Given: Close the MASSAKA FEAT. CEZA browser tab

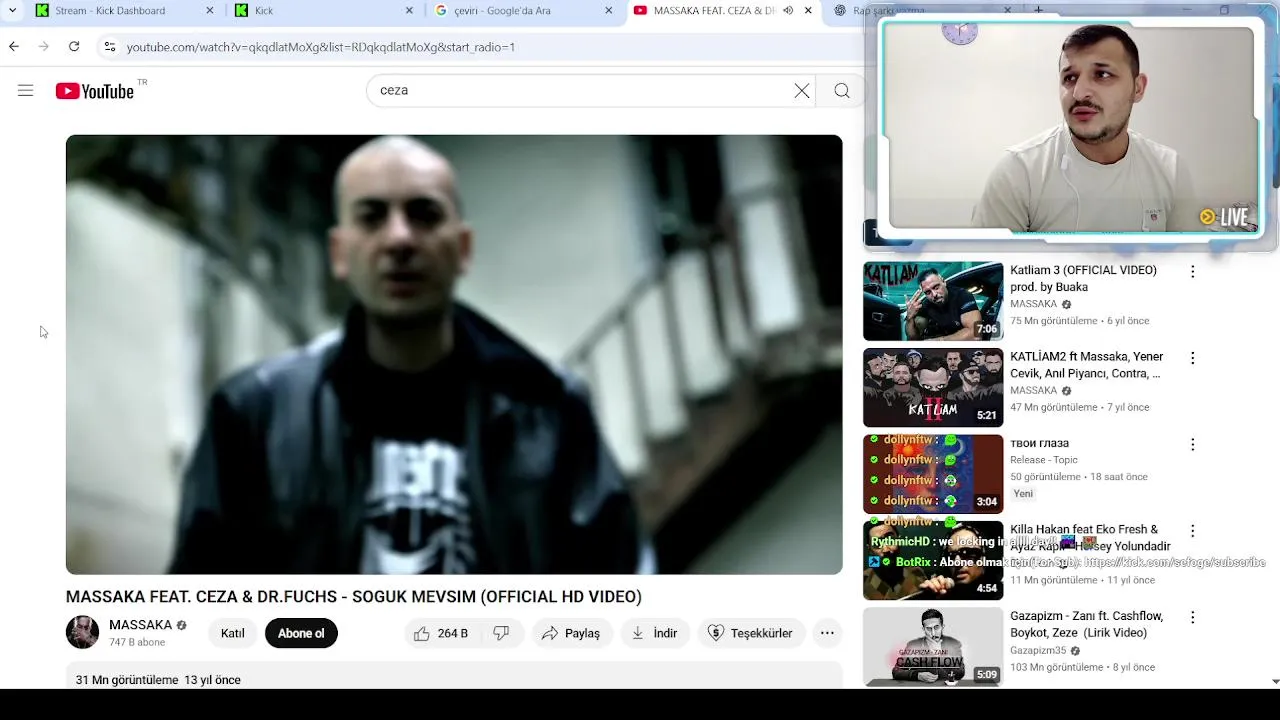Looking at the screenshot, I should [808, 10].
